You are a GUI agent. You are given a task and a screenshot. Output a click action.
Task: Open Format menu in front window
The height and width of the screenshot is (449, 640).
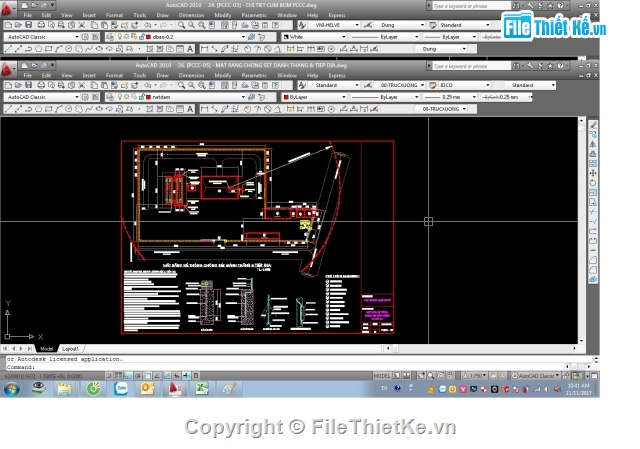coord(114,76)
